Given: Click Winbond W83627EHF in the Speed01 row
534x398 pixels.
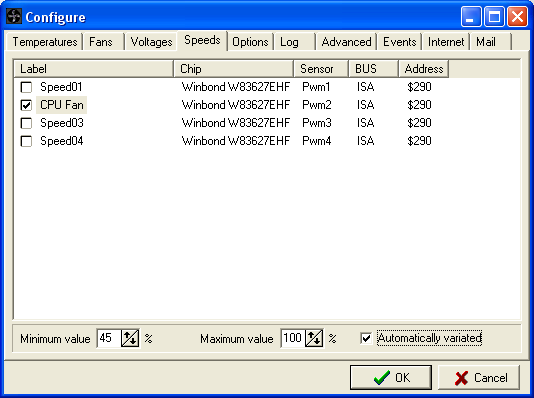Looking at the screenshot, I should (236, 87).
